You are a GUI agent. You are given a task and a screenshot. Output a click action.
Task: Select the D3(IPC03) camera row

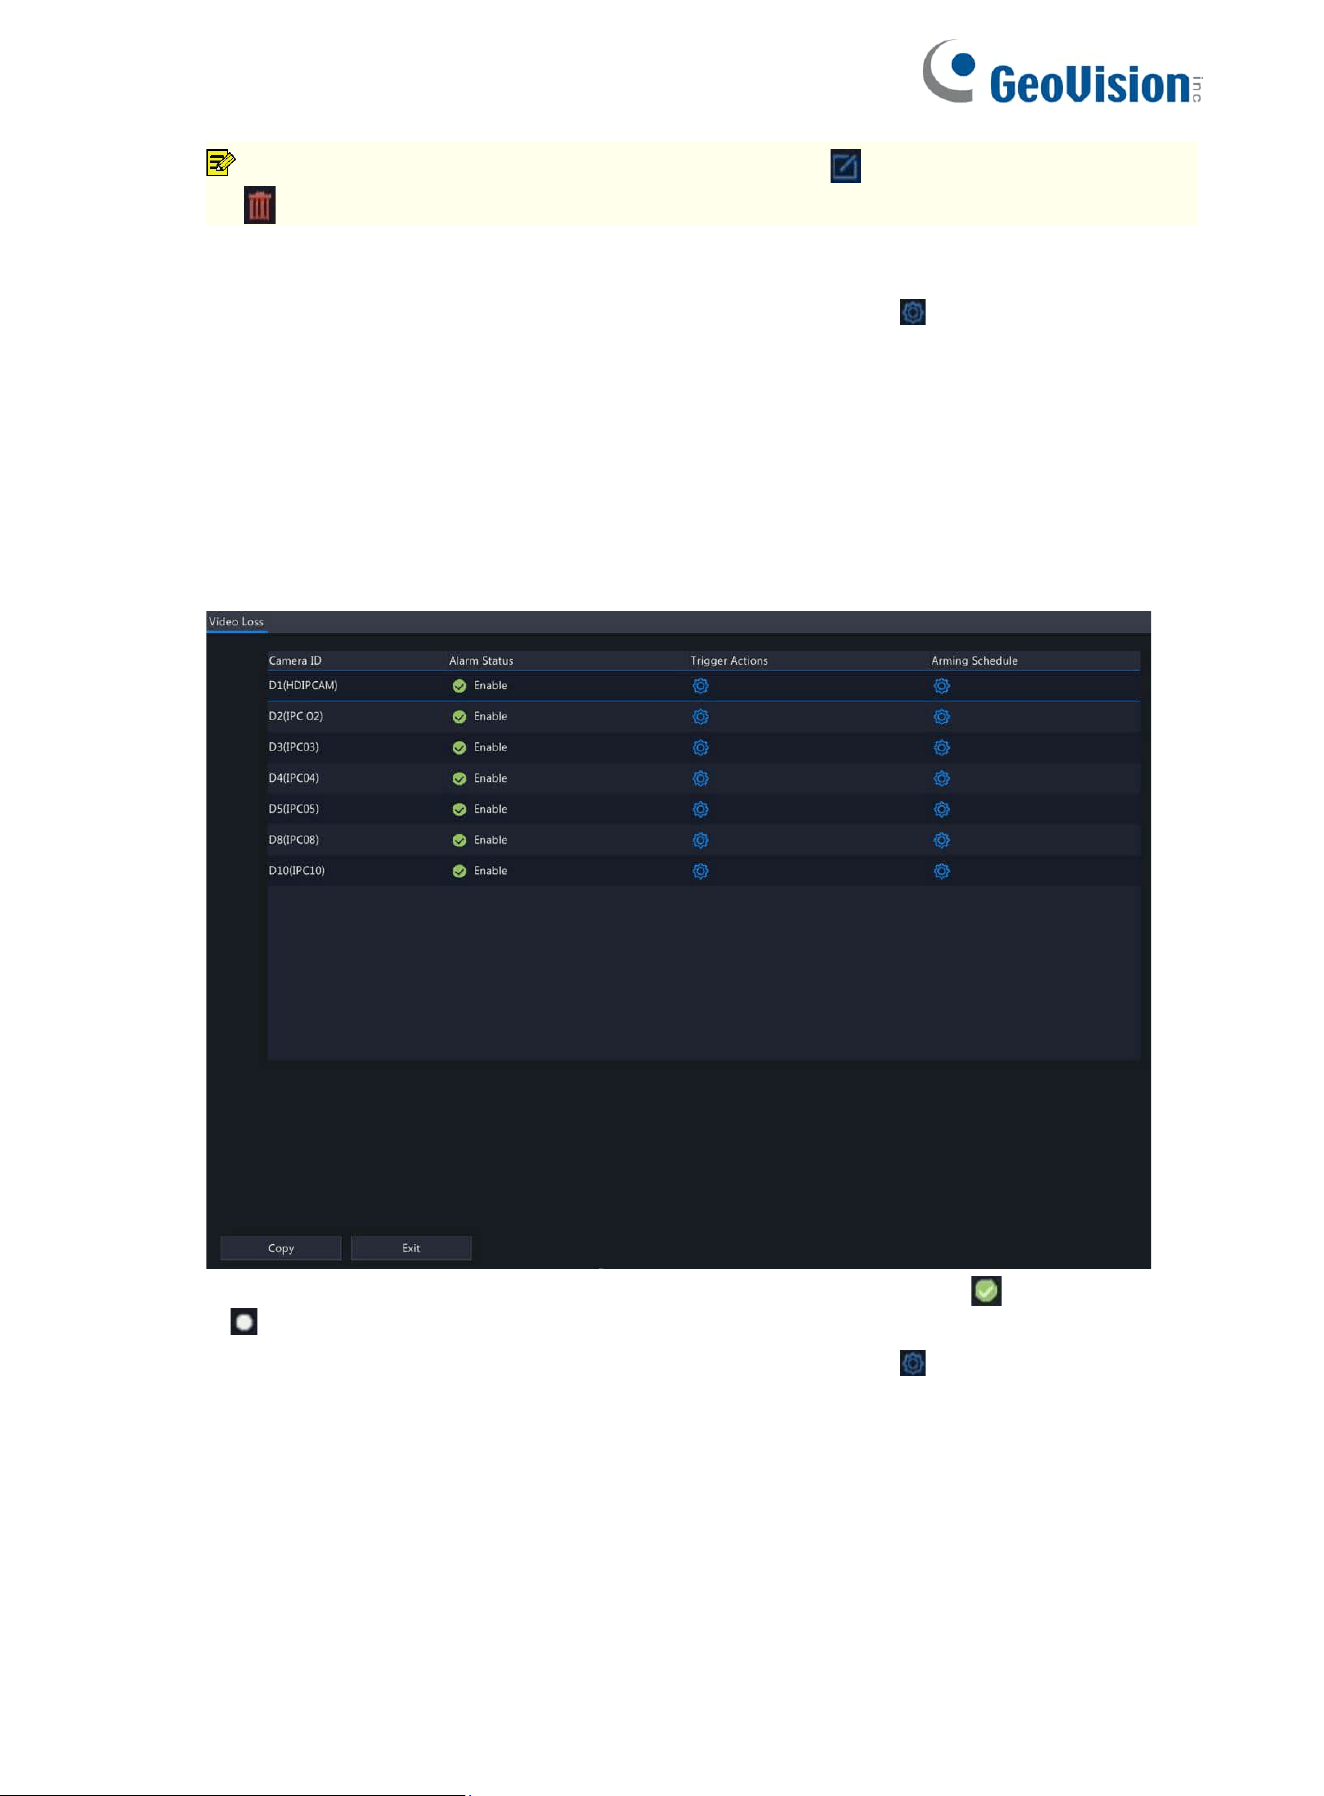(704, 748)
